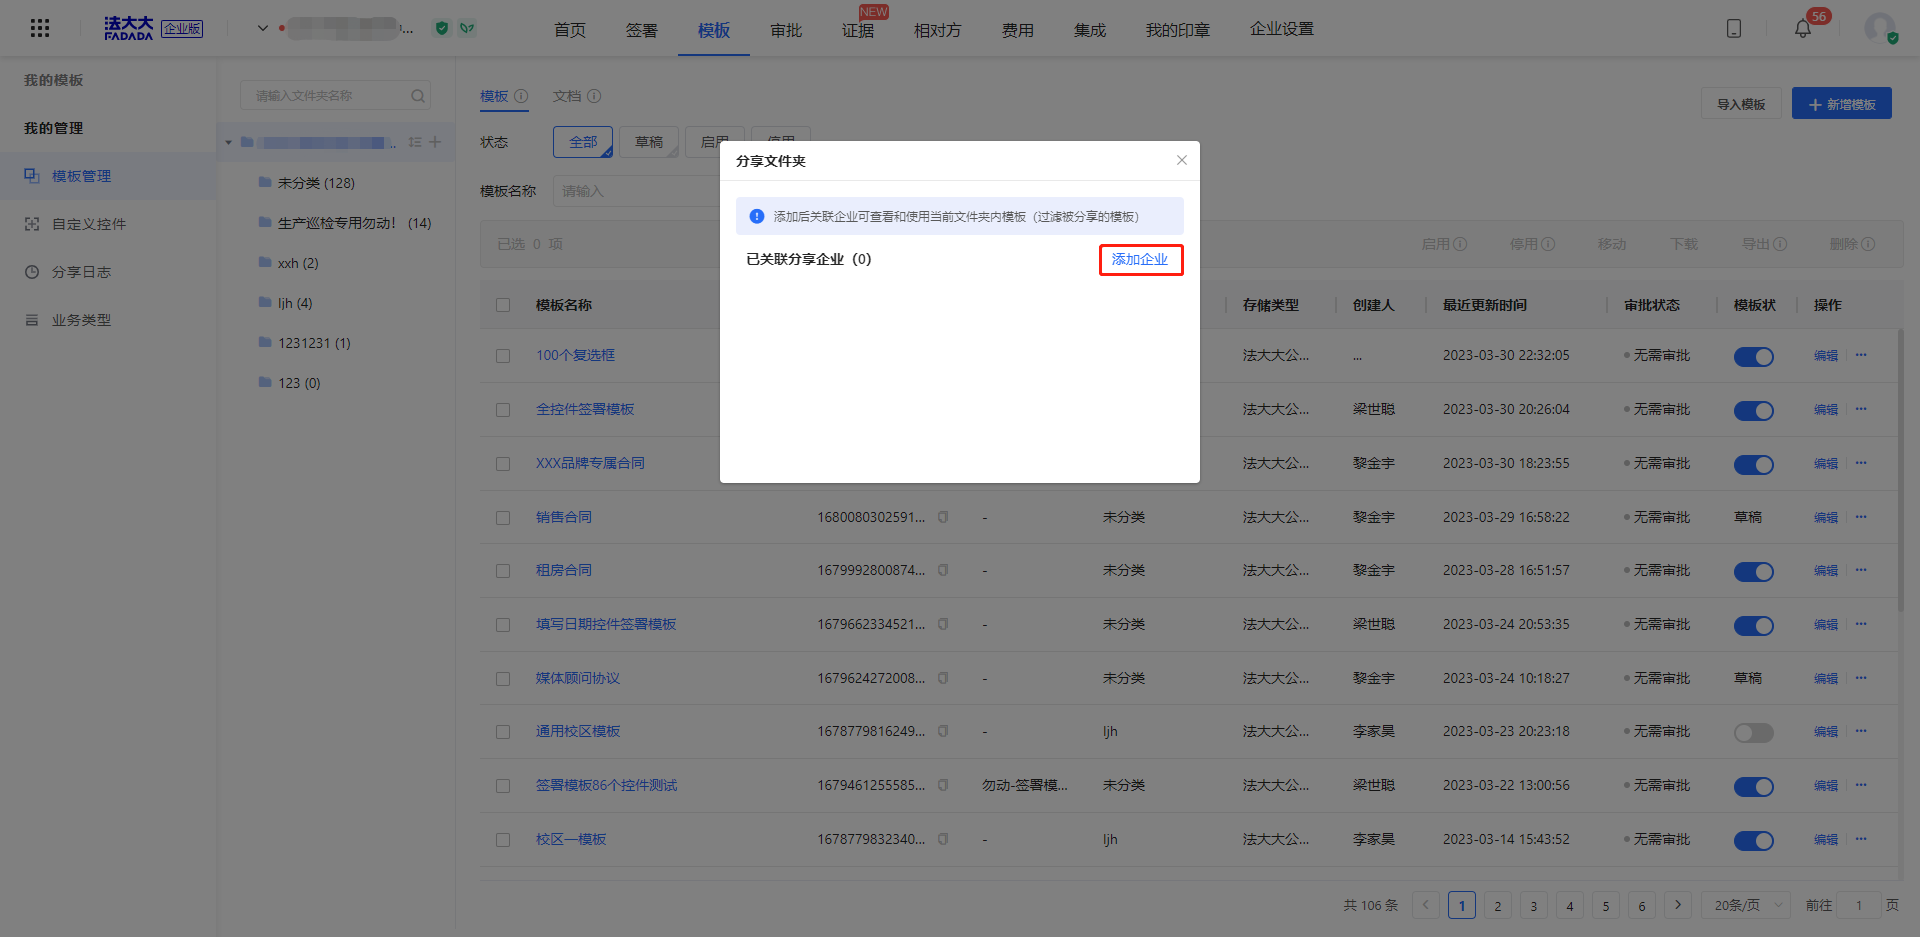This screenshot has width=1920, height=937.
Task: Toggle status switch for 租房合同
Action: 1754,572
